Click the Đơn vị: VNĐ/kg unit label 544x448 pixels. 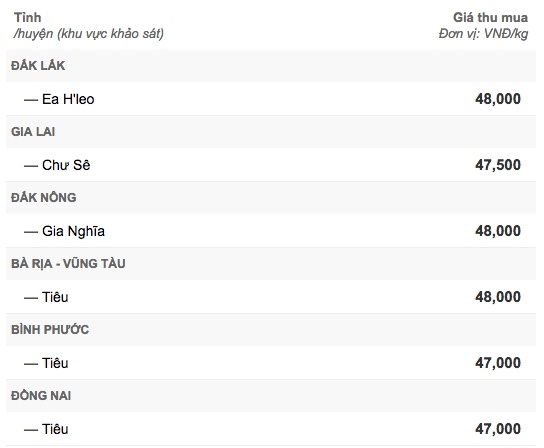click(x=483, y=34)
